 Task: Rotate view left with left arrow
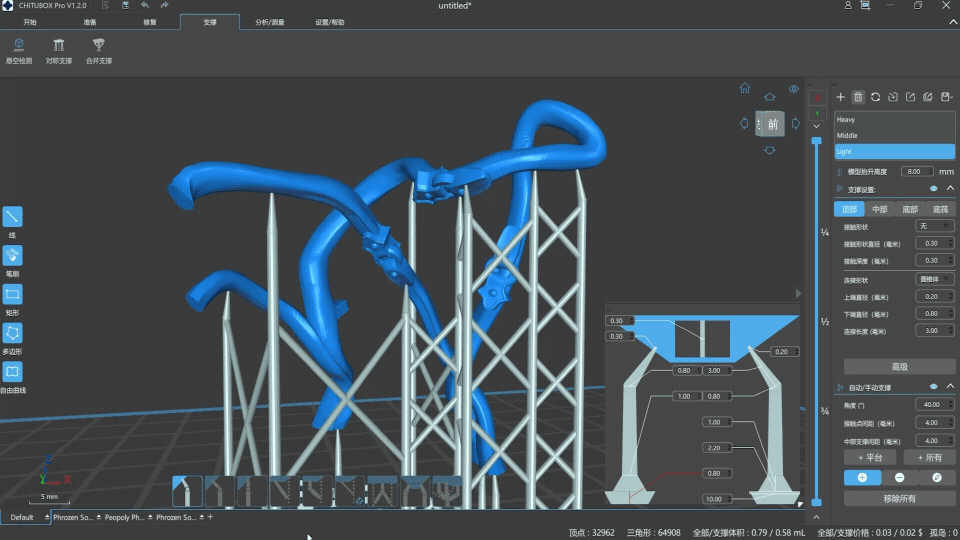(x=744, y=124)
